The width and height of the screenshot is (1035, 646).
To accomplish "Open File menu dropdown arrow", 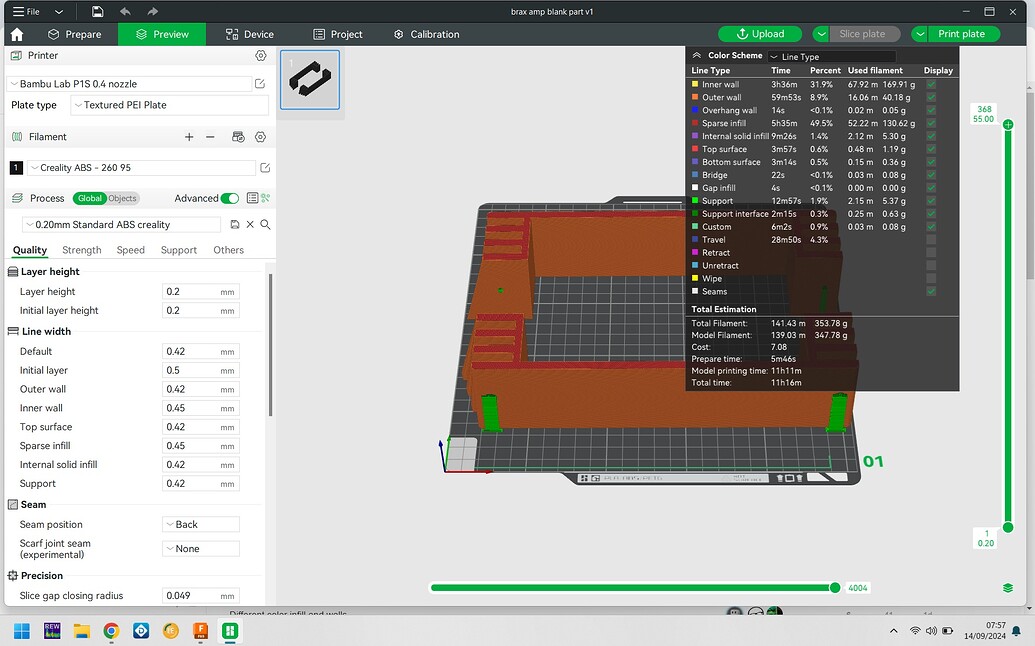I will pos(59,11).
